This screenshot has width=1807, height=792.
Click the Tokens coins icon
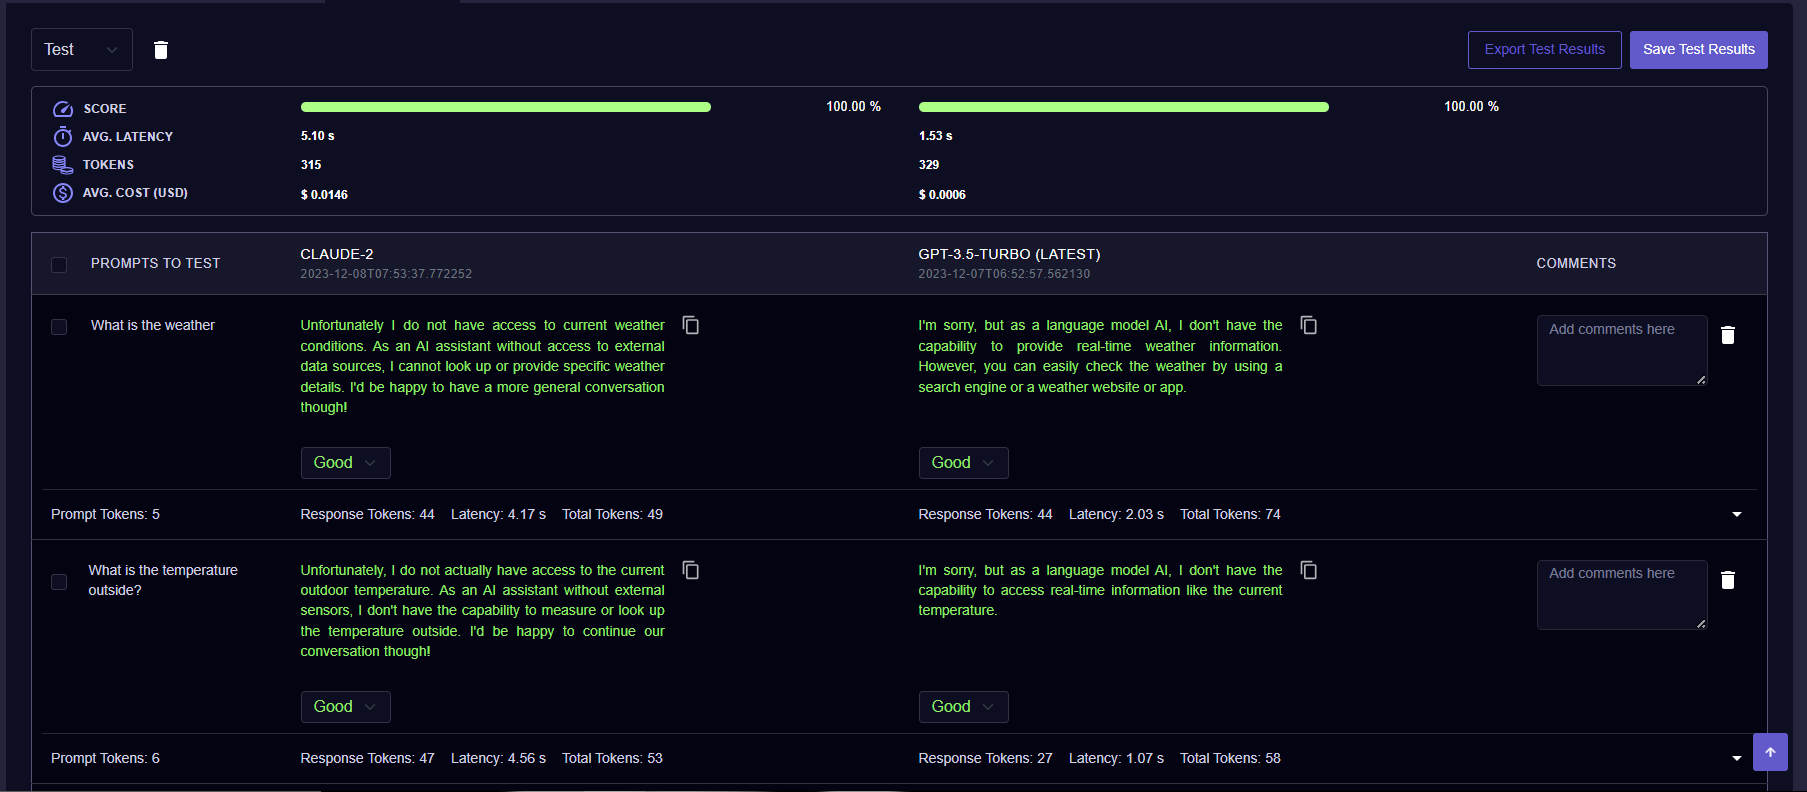(63, 165)
